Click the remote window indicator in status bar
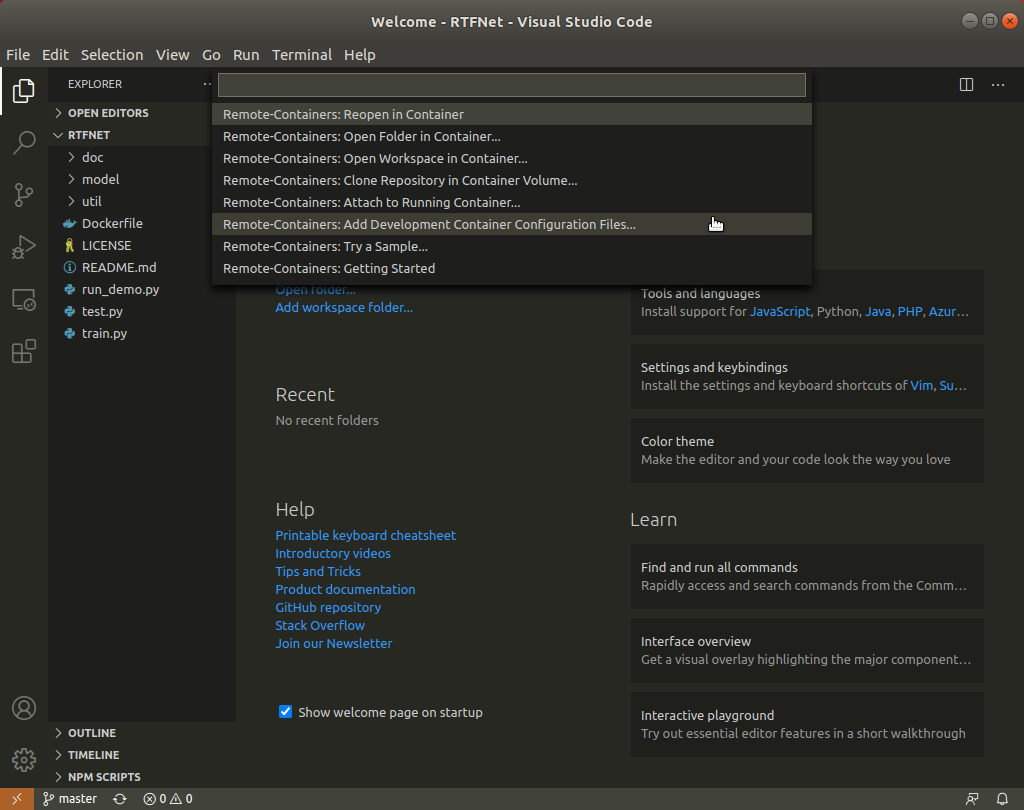The height and width of the screenshot is (810, 1024). pos(17,799)
